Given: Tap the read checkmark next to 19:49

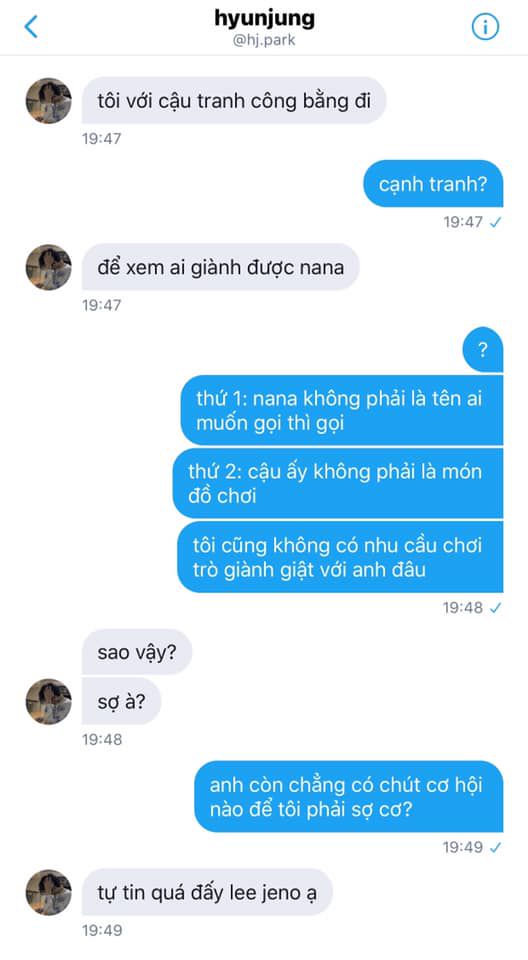Looking at the screenshot, I should (496, 847).
